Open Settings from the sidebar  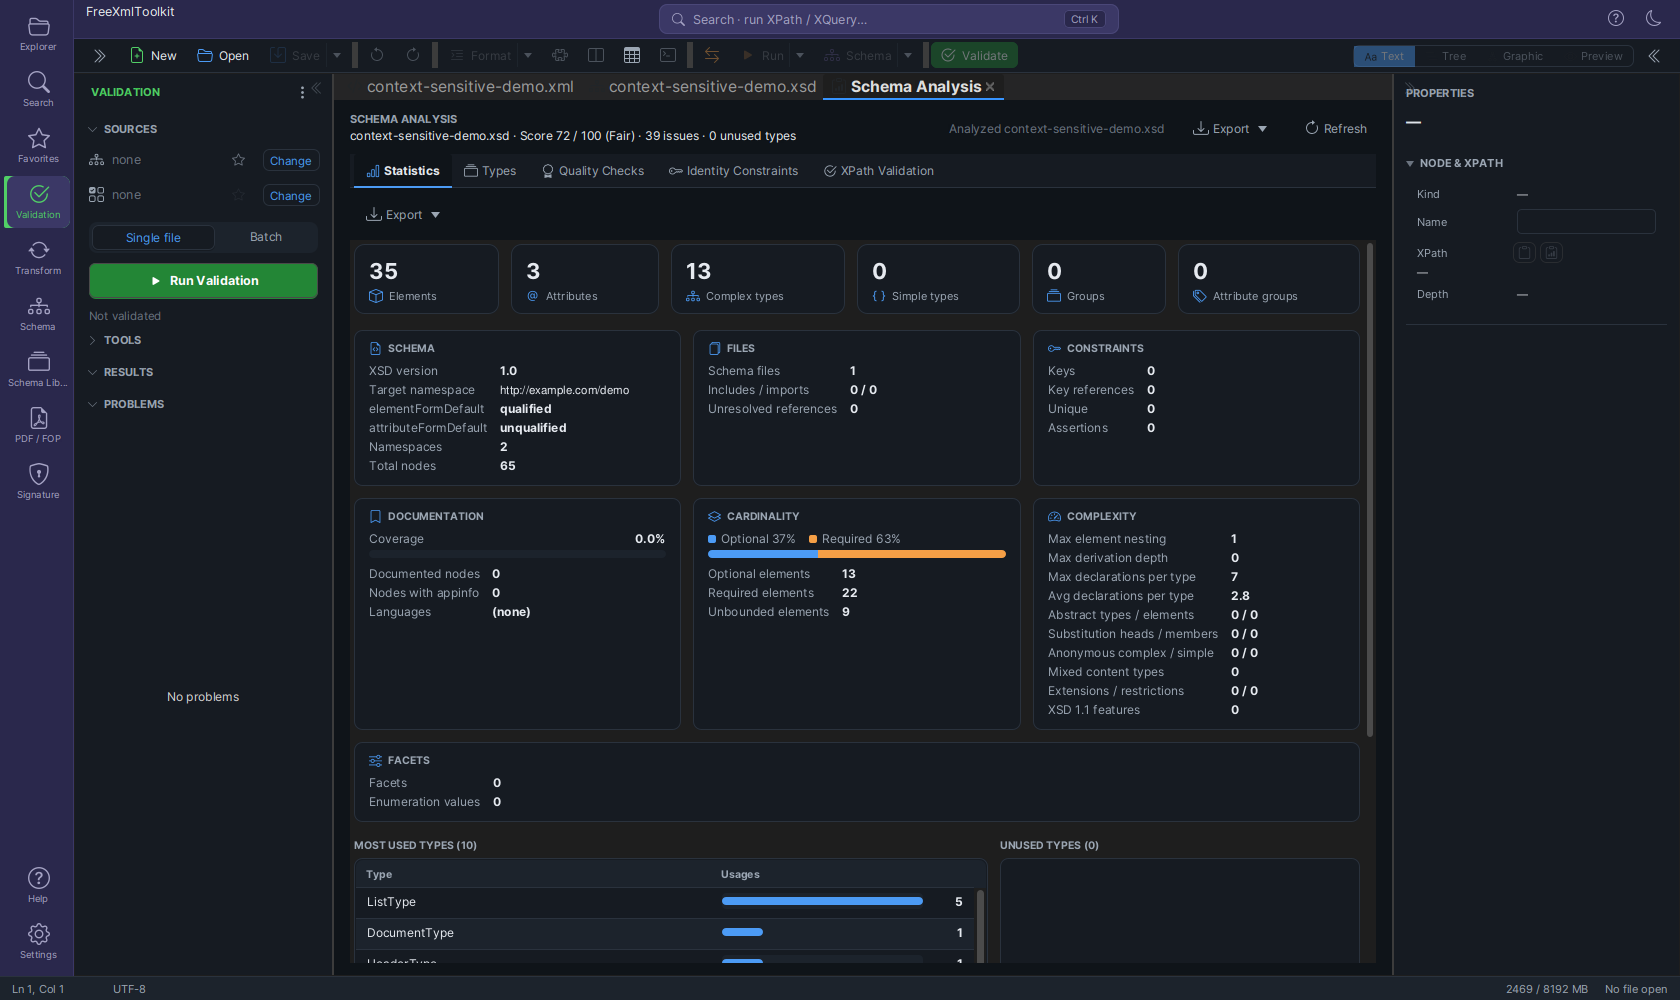(38, 942)
